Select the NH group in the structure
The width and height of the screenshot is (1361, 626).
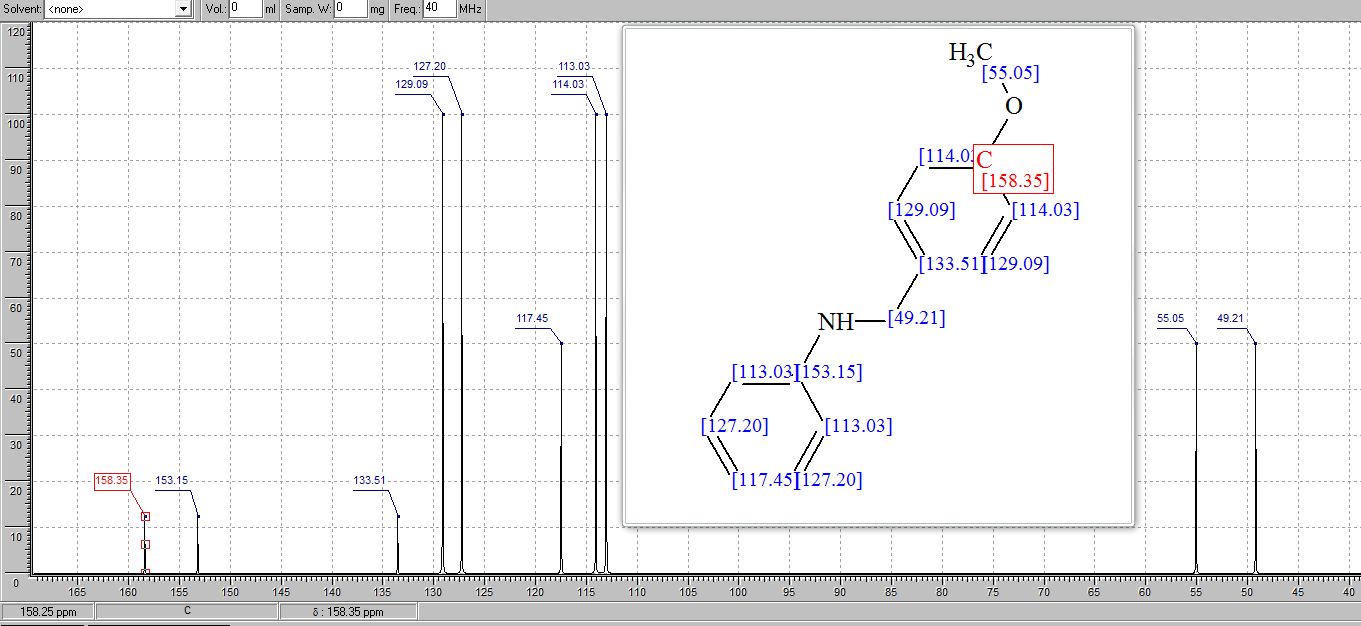(x=836, y=322)
